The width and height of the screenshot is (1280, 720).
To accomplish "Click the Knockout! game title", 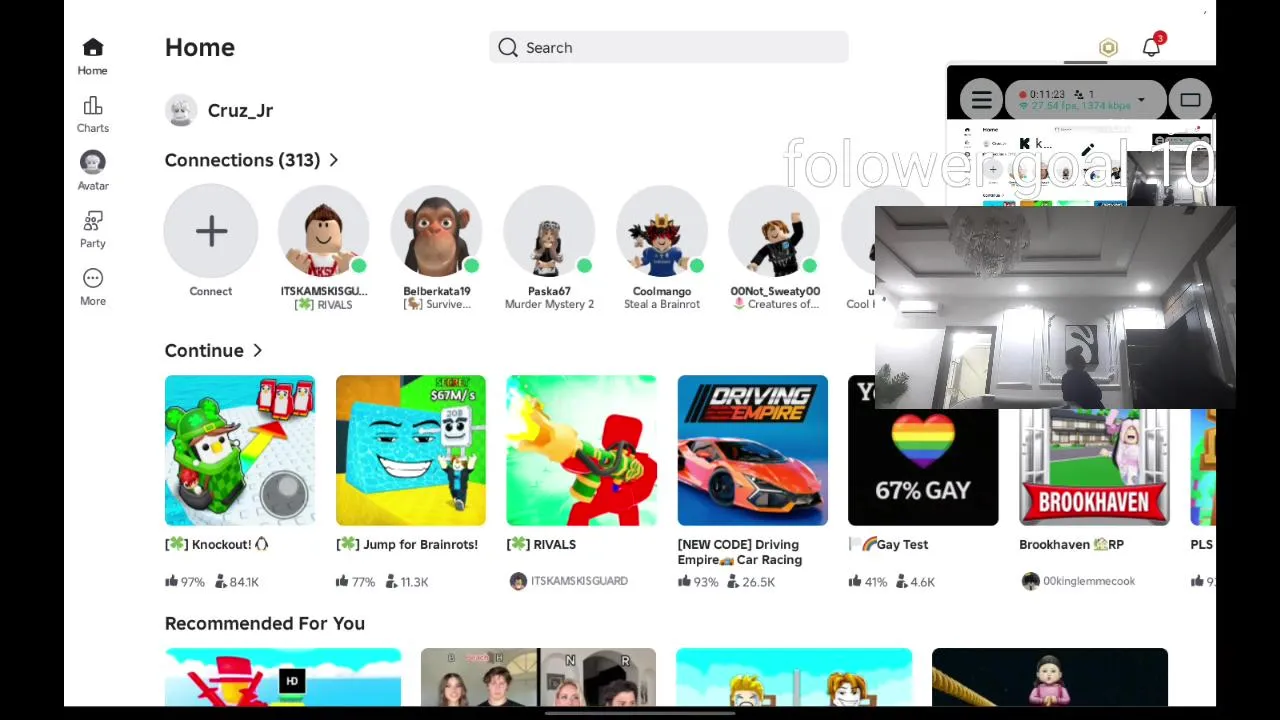I will [x=217, y=544].
